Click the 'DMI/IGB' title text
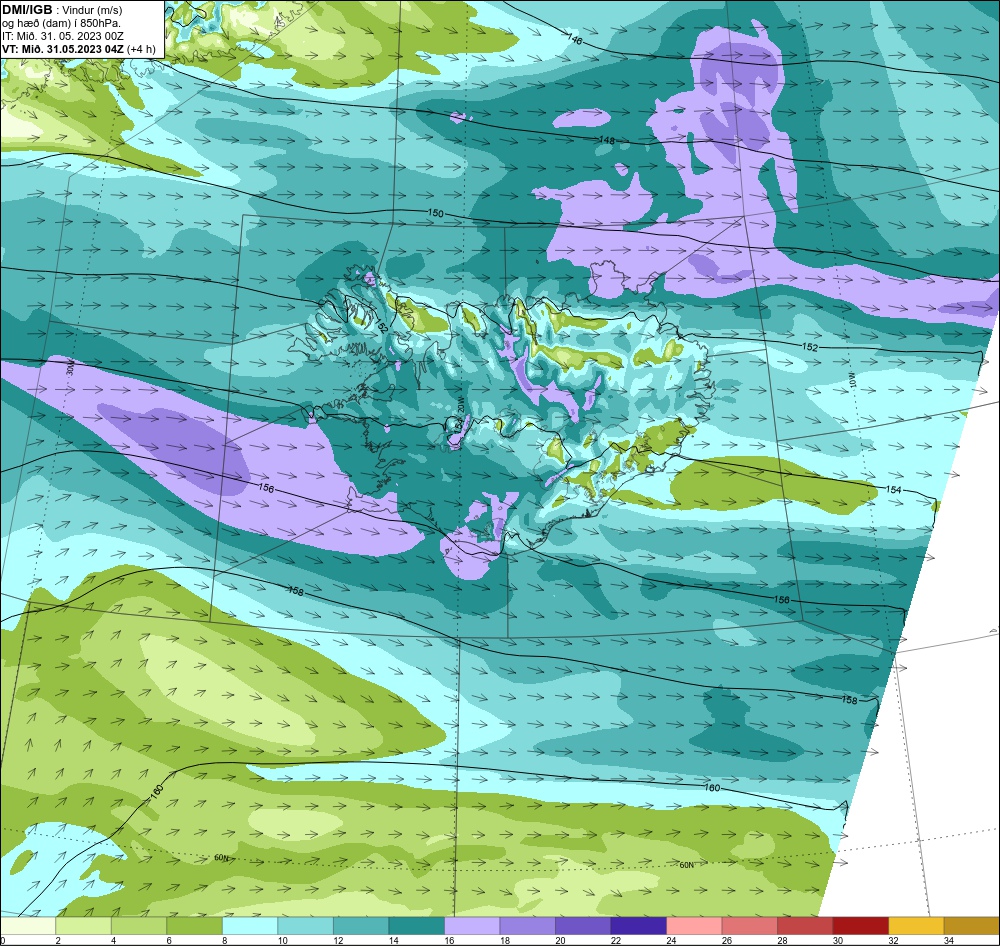Screen dimensions: 1000x946 (27, 10)
